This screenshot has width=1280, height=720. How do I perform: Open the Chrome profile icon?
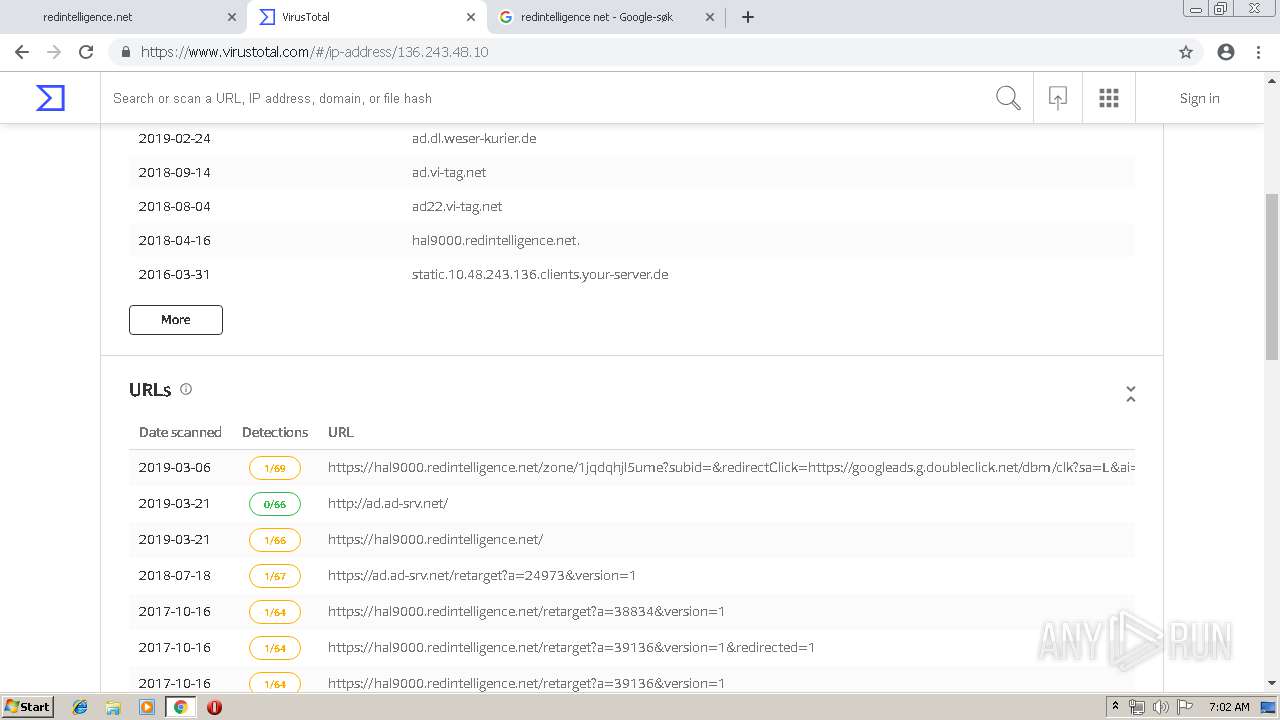point(1226,52)
